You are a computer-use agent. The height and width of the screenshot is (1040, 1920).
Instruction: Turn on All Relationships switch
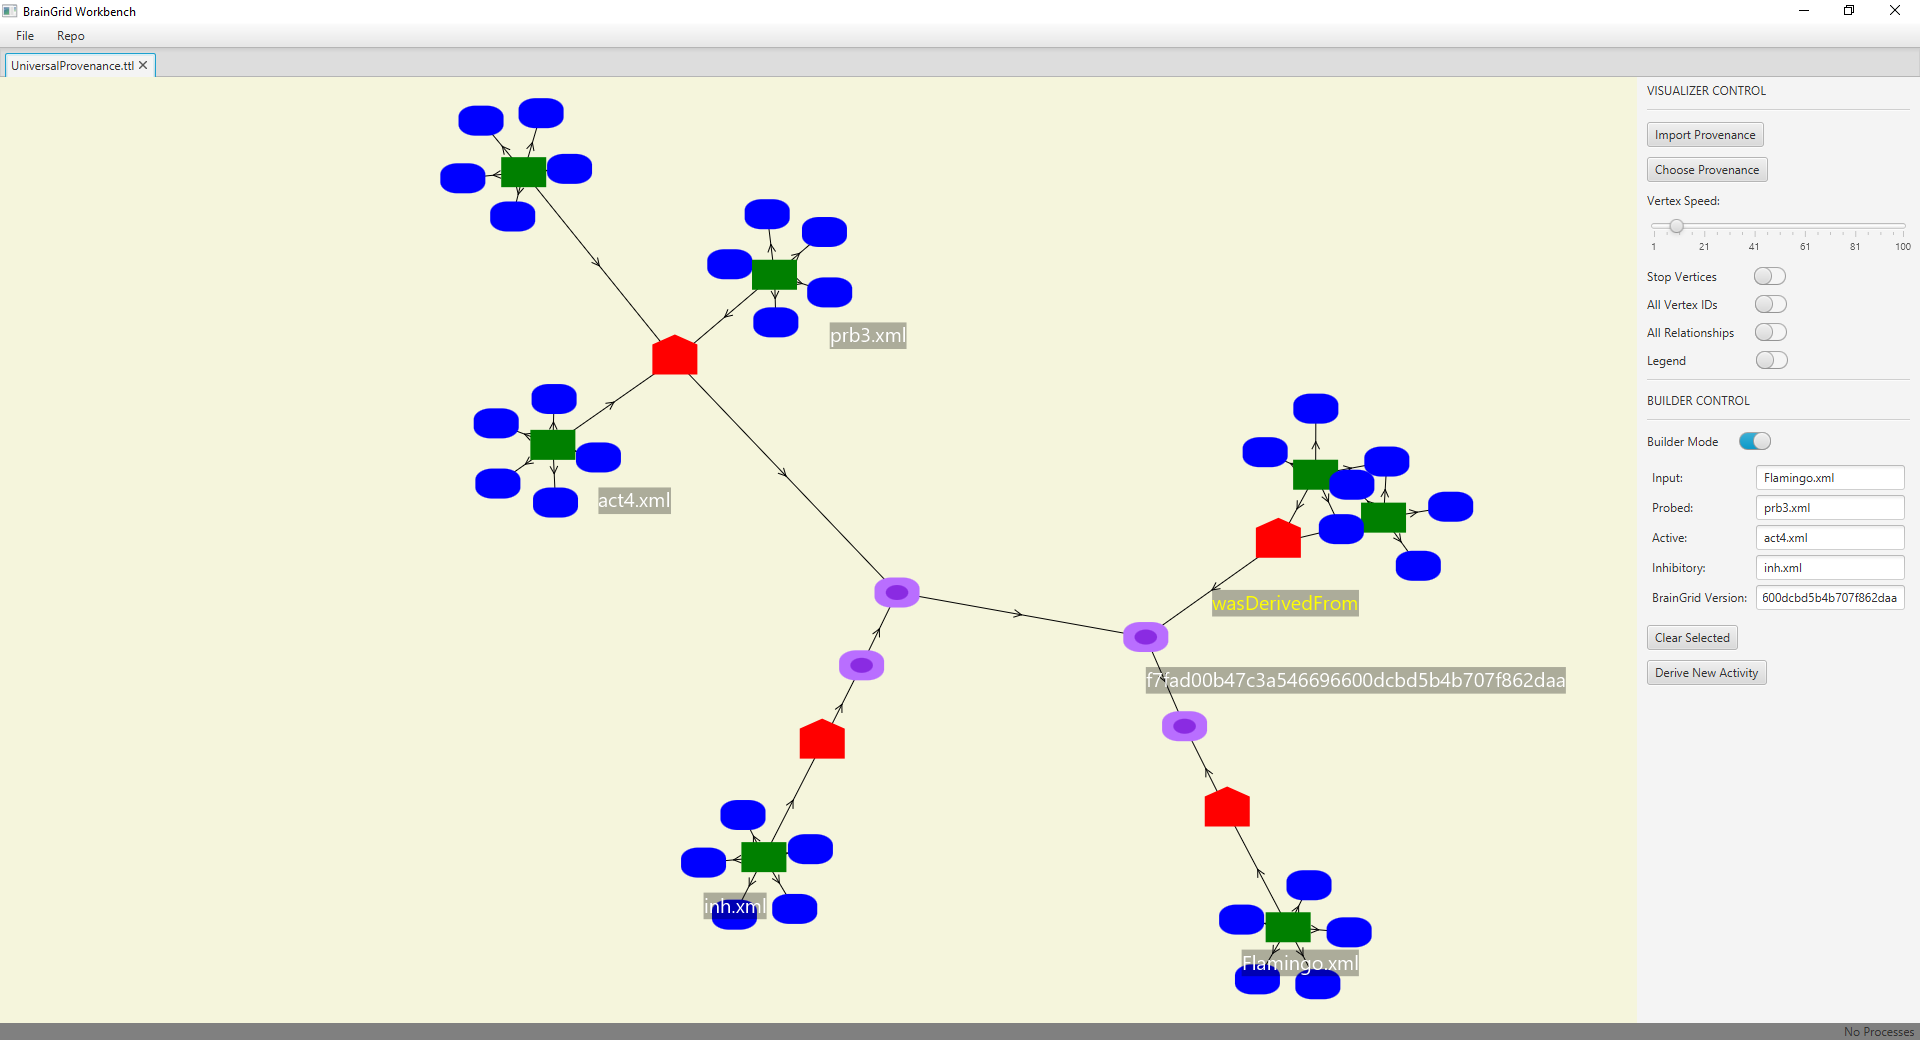pyautogui.click(x=1770, y=332)
